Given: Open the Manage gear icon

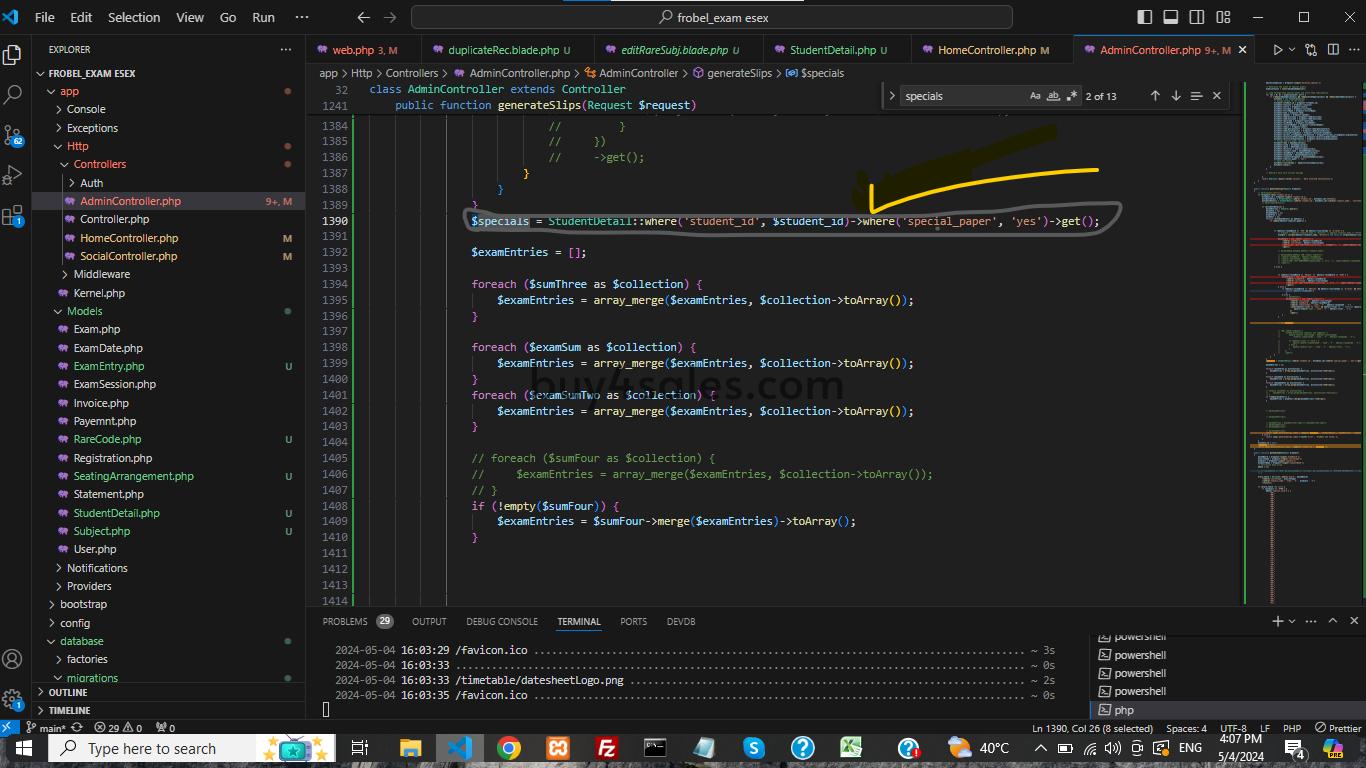Looking at the screenshot, I should point(13,699).
